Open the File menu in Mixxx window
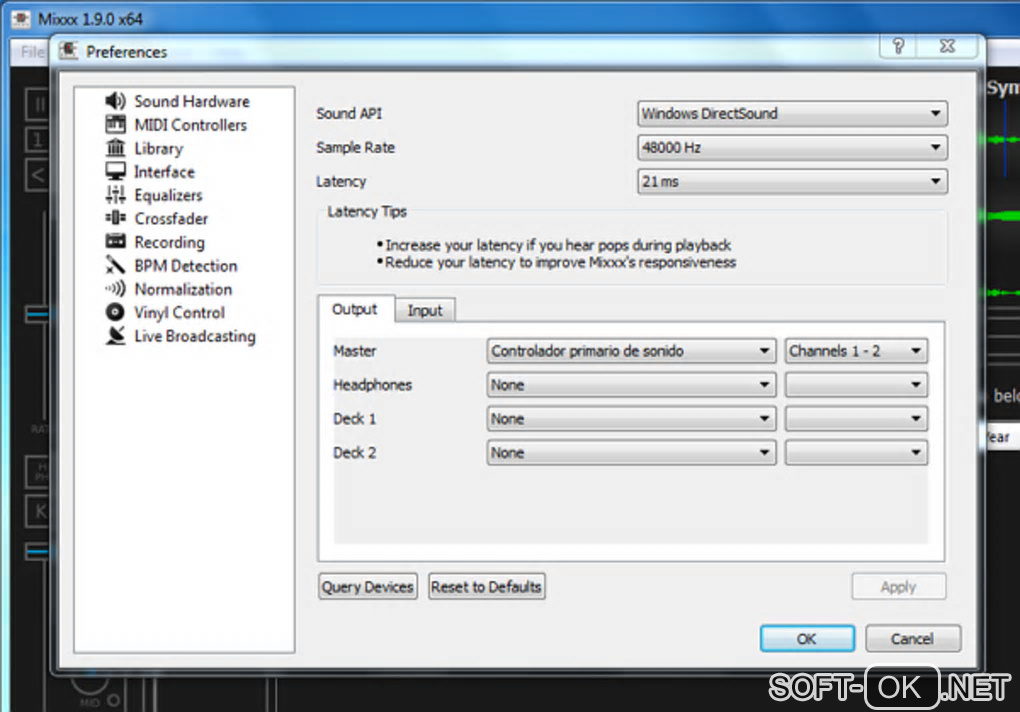 [31, 51]
